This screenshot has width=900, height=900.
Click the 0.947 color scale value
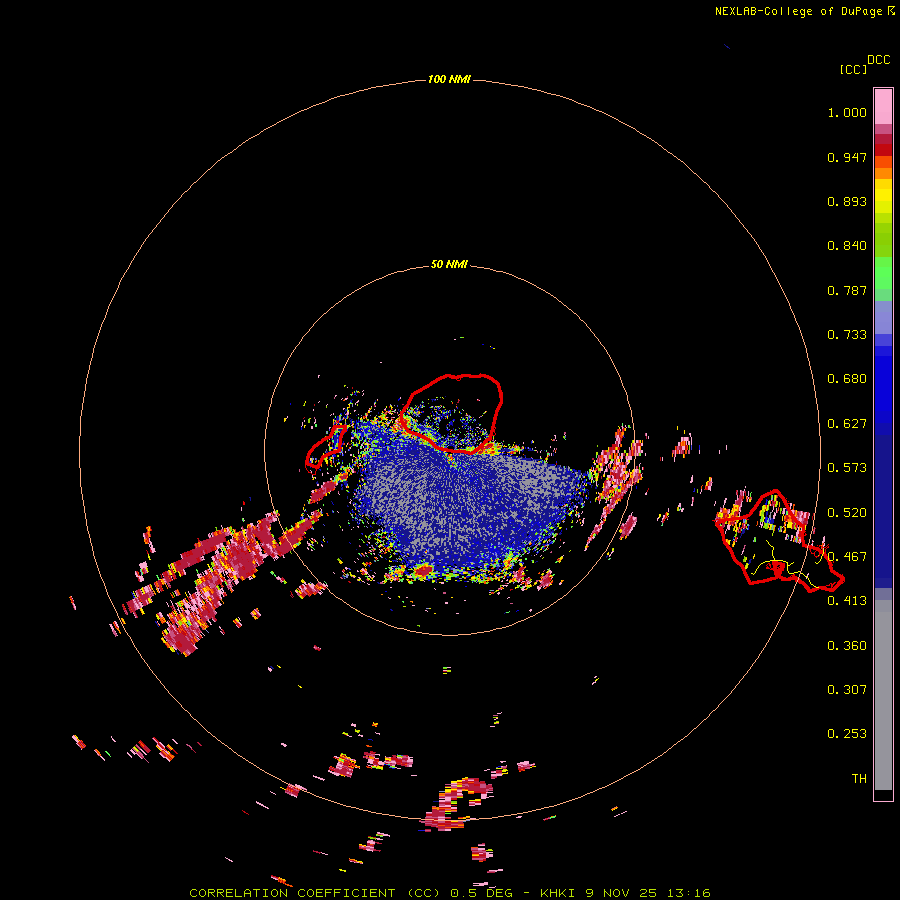click(847, 157)
